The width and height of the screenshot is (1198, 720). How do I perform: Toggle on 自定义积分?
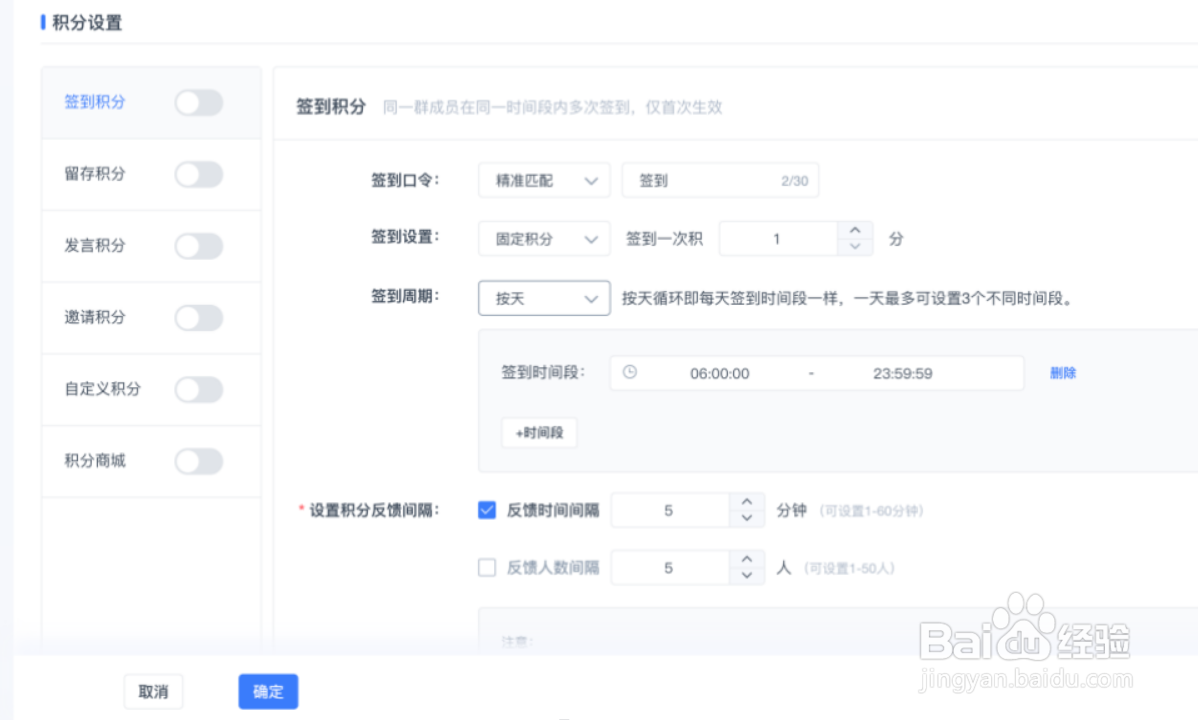coord(197,389)
